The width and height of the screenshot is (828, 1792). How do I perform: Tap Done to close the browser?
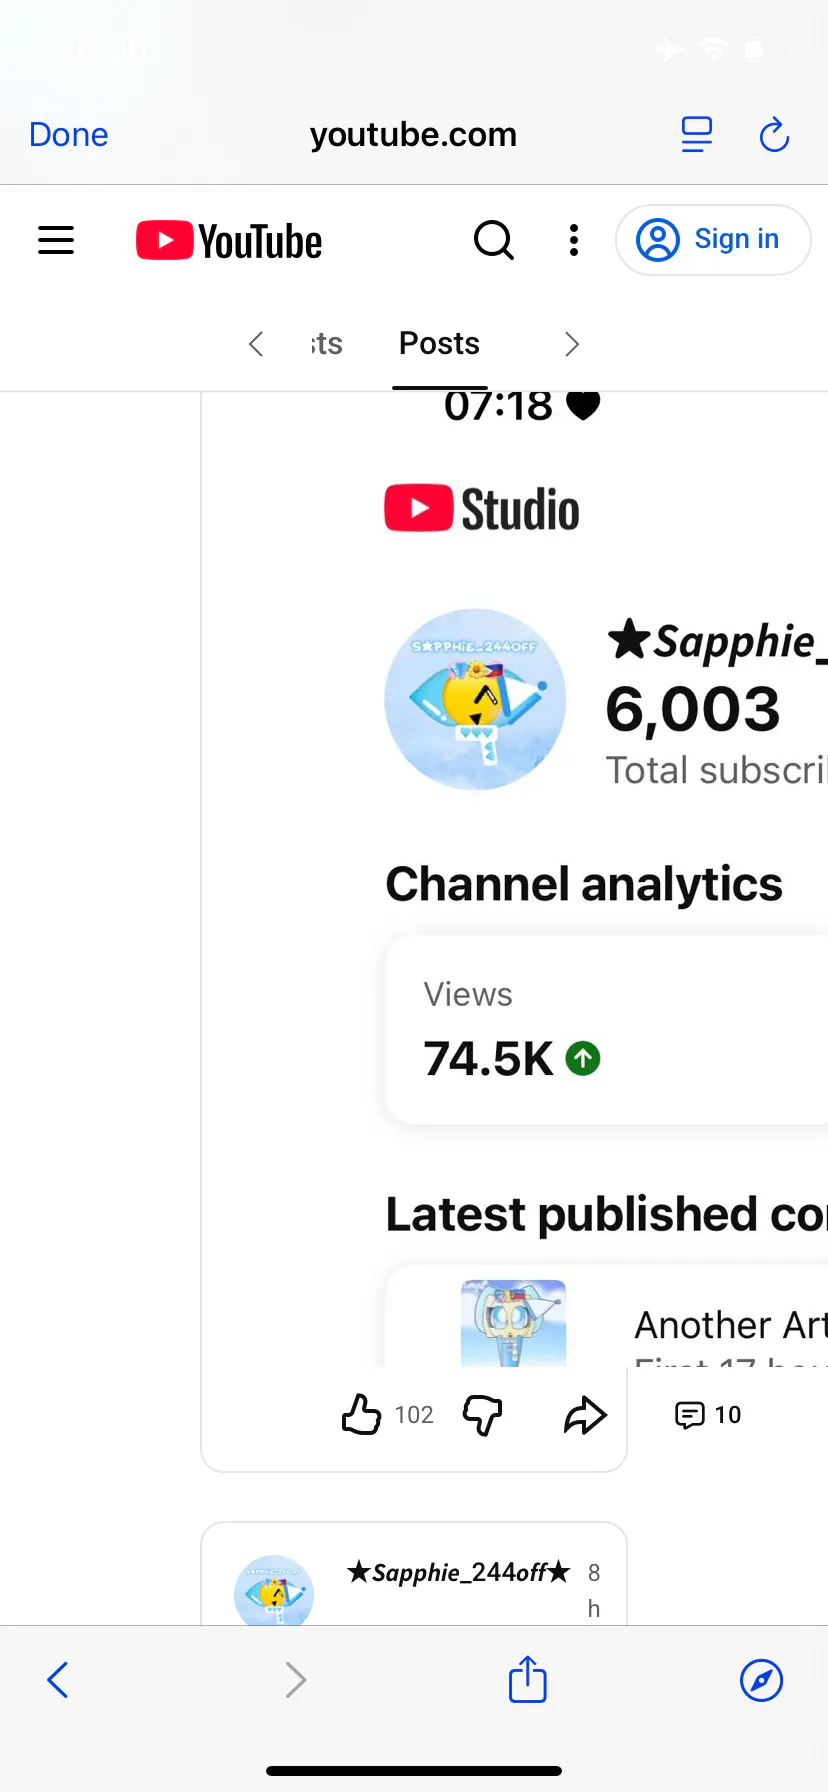pyautogui.click(x=68, y=134)
